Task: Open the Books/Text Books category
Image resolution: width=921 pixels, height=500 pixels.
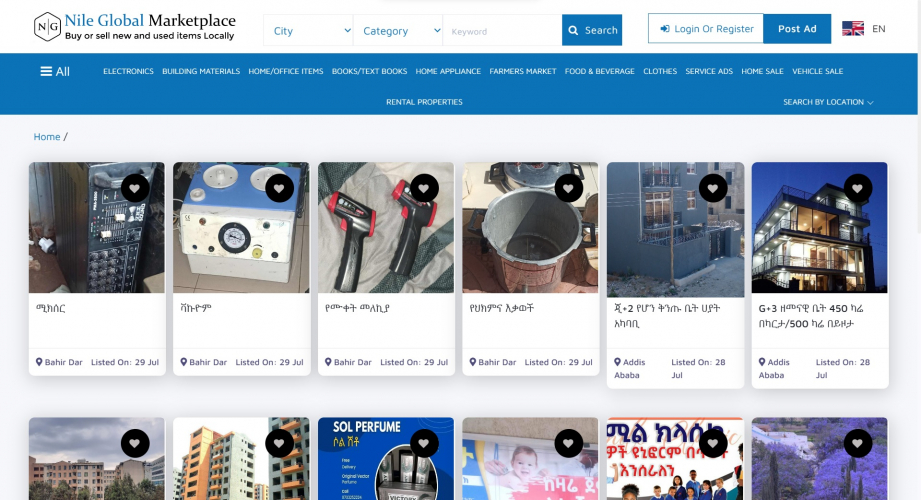Action: pyautogui.click(x=369, y=71)
